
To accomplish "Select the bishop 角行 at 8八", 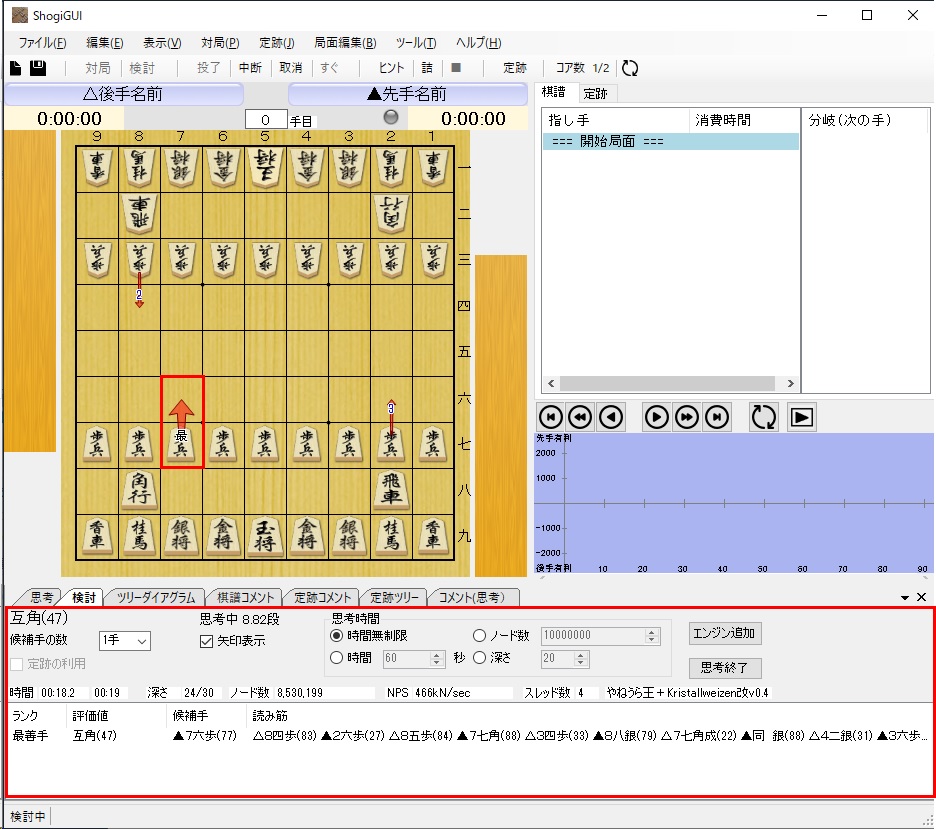I will point(139,489).
